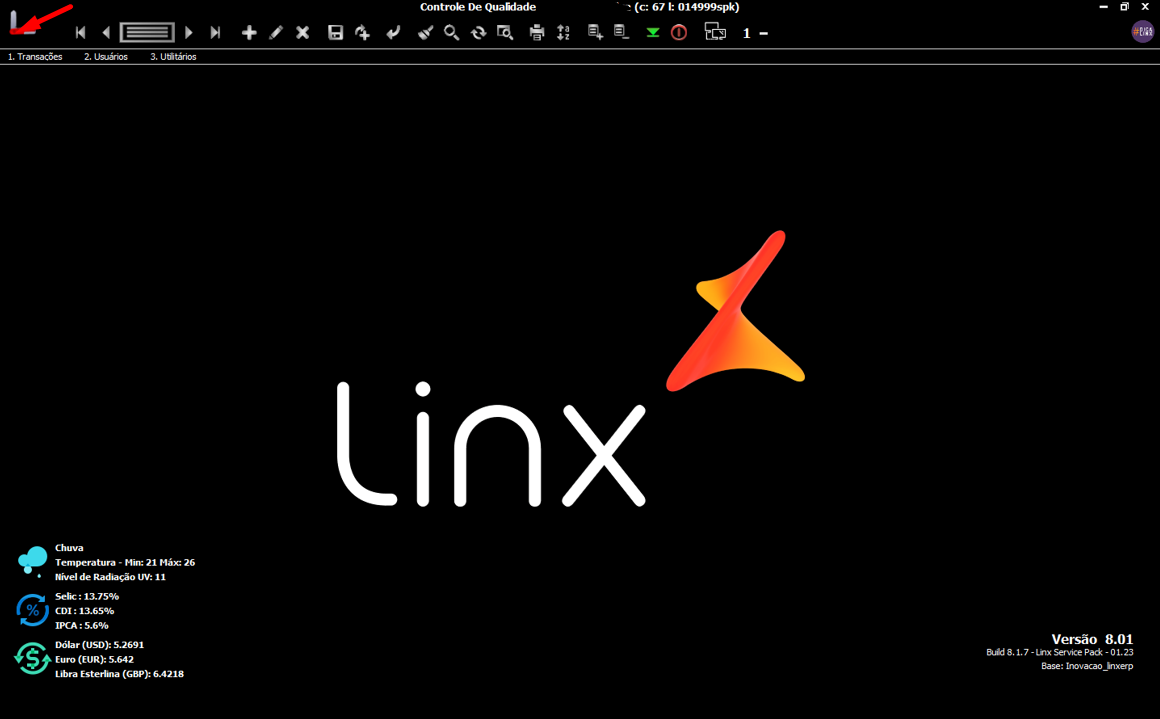Click 'Libra Esterlina (GBP): 6.4218' text
1160x719 pixels.
click(x=119, y=674)
